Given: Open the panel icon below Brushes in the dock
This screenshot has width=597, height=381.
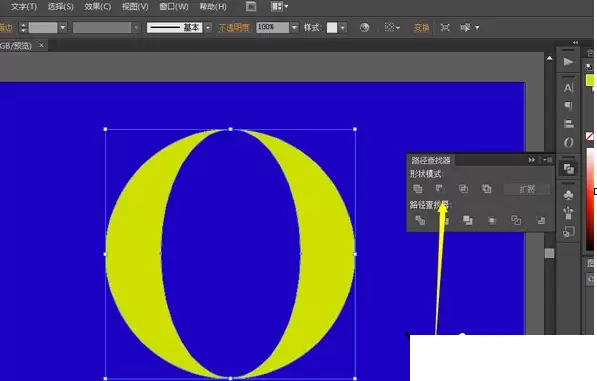Looking at the screenshot, I should click(x=568, y=231).
